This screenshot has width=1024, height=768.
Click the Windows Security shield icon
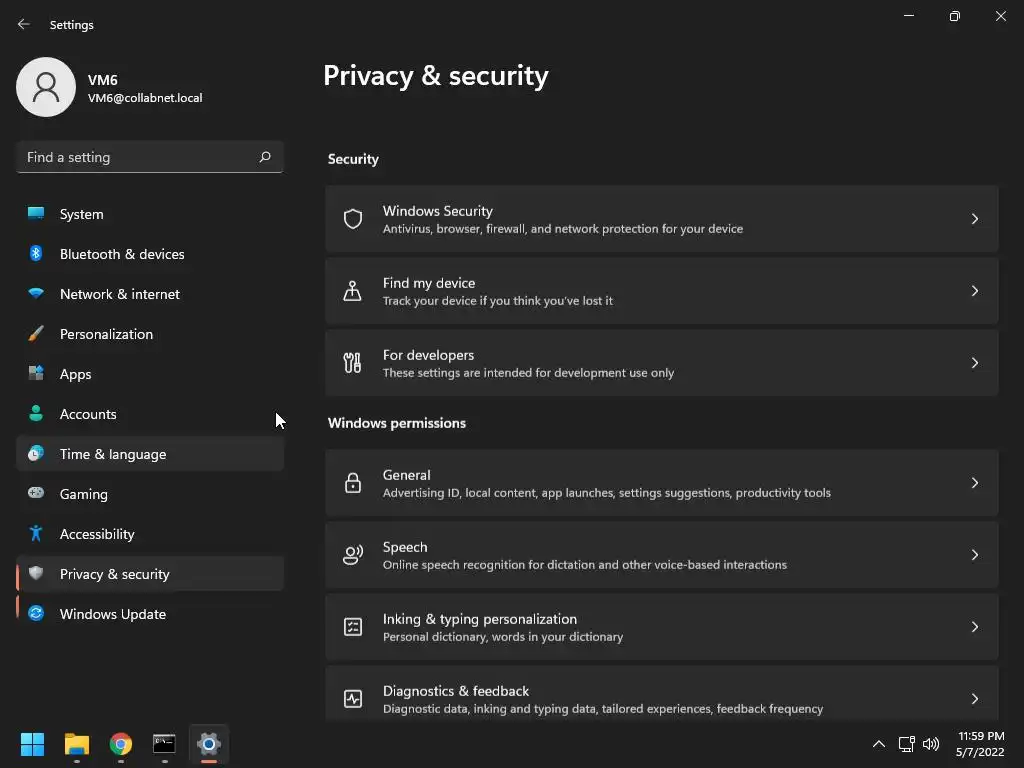tap(353, 219)
